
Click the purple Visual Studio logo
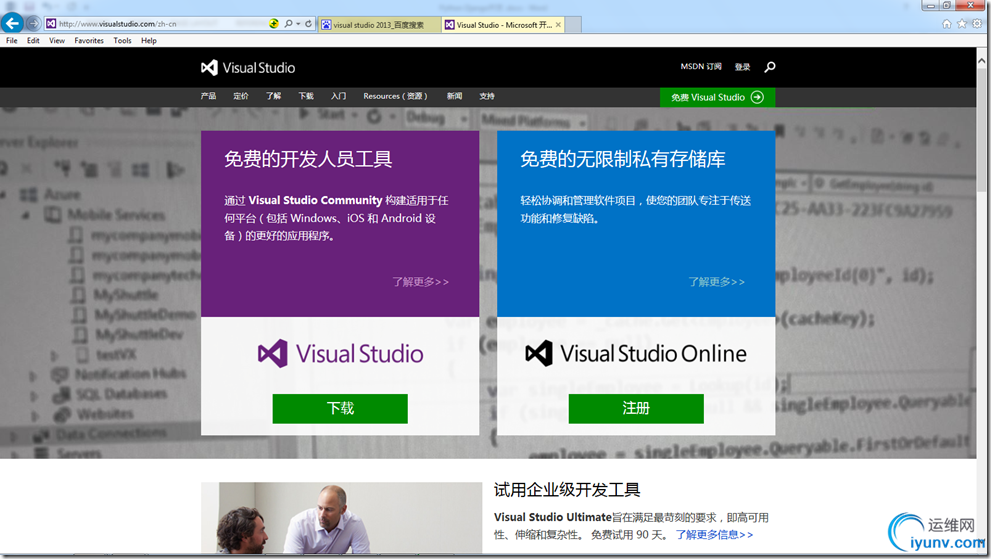pyautogui.click(x=340, y=353)
